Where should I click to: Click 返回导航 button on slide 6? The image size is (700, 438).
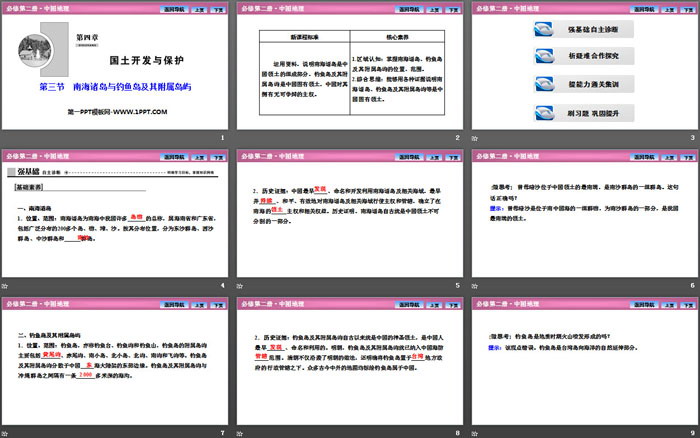tap(644, 157)
